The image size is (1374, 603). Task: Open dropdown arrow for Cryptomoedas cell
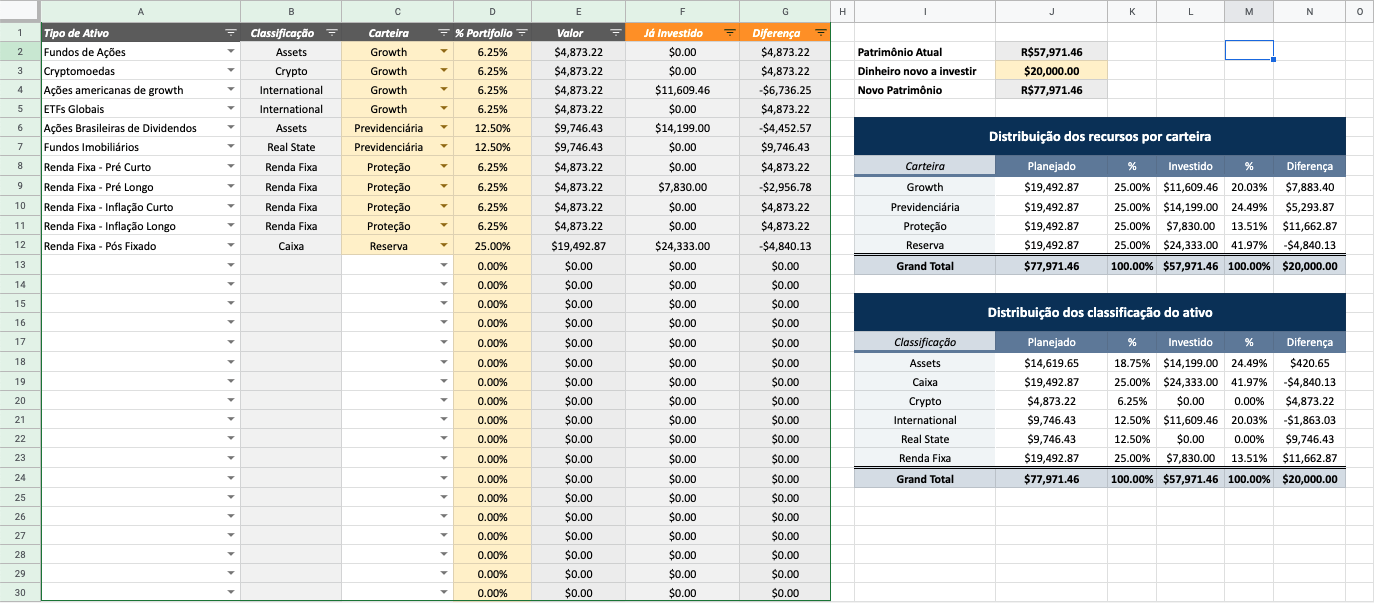point(231,71)
